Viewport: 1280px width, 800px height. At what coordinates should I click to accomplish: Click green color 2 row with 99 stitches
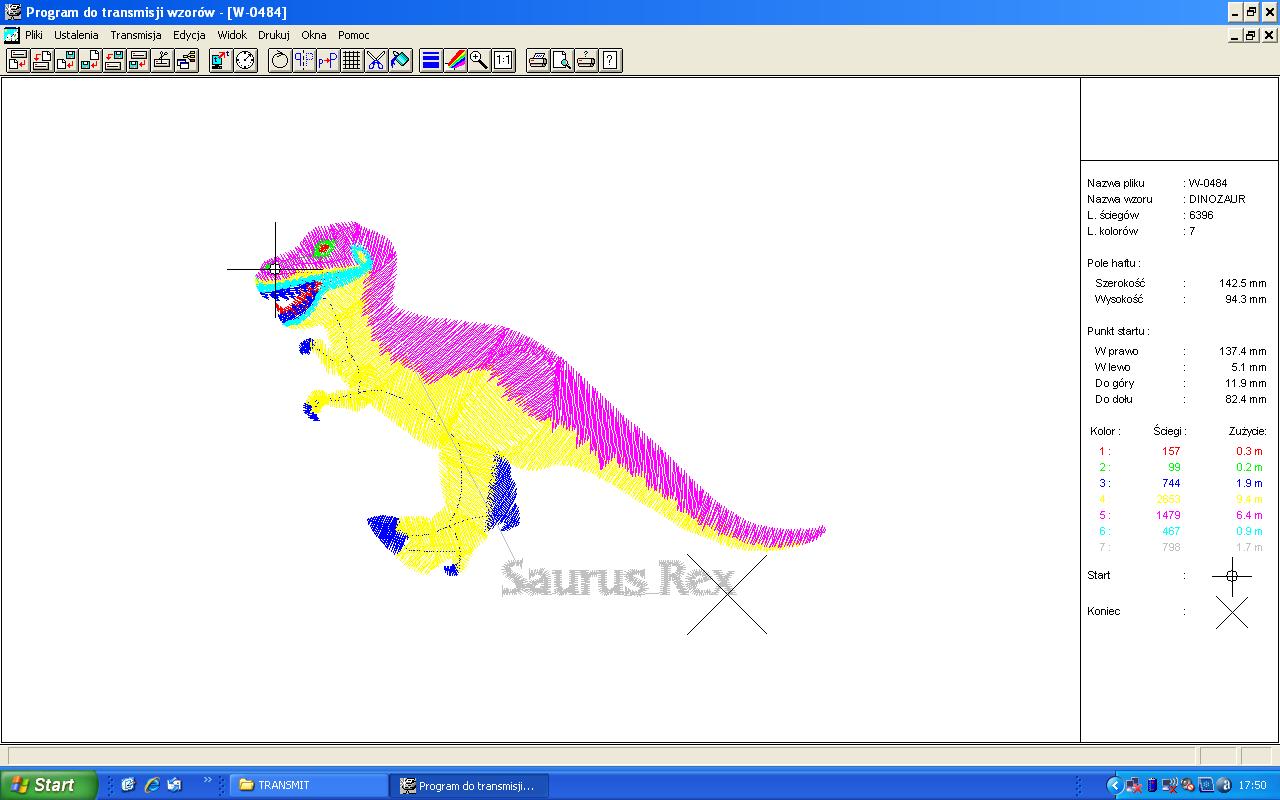coord(1182,467)
